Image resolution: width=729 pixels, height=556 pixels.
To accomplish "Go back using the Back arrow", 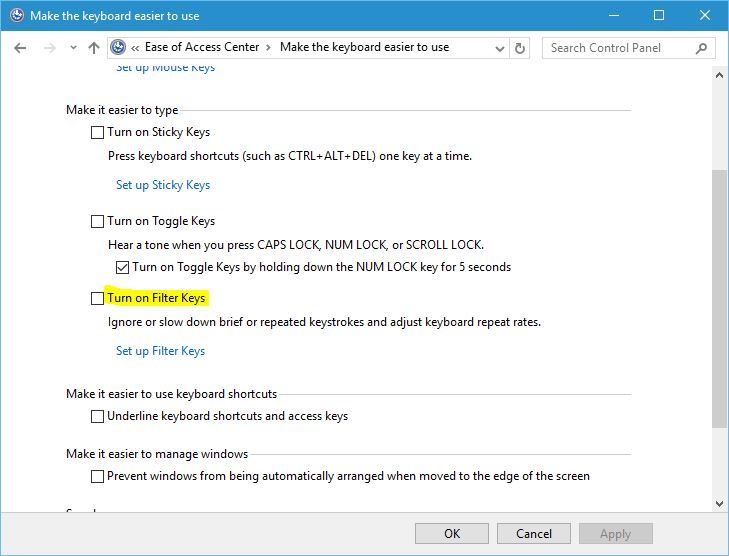I will [x=20, y=48].
